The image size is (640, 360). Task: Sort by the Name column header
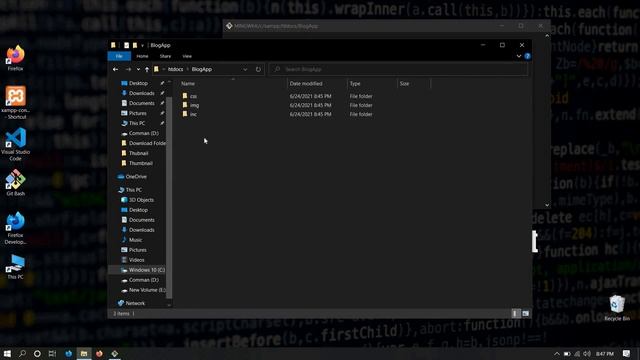pyautogui.click(x=233, y=84)
